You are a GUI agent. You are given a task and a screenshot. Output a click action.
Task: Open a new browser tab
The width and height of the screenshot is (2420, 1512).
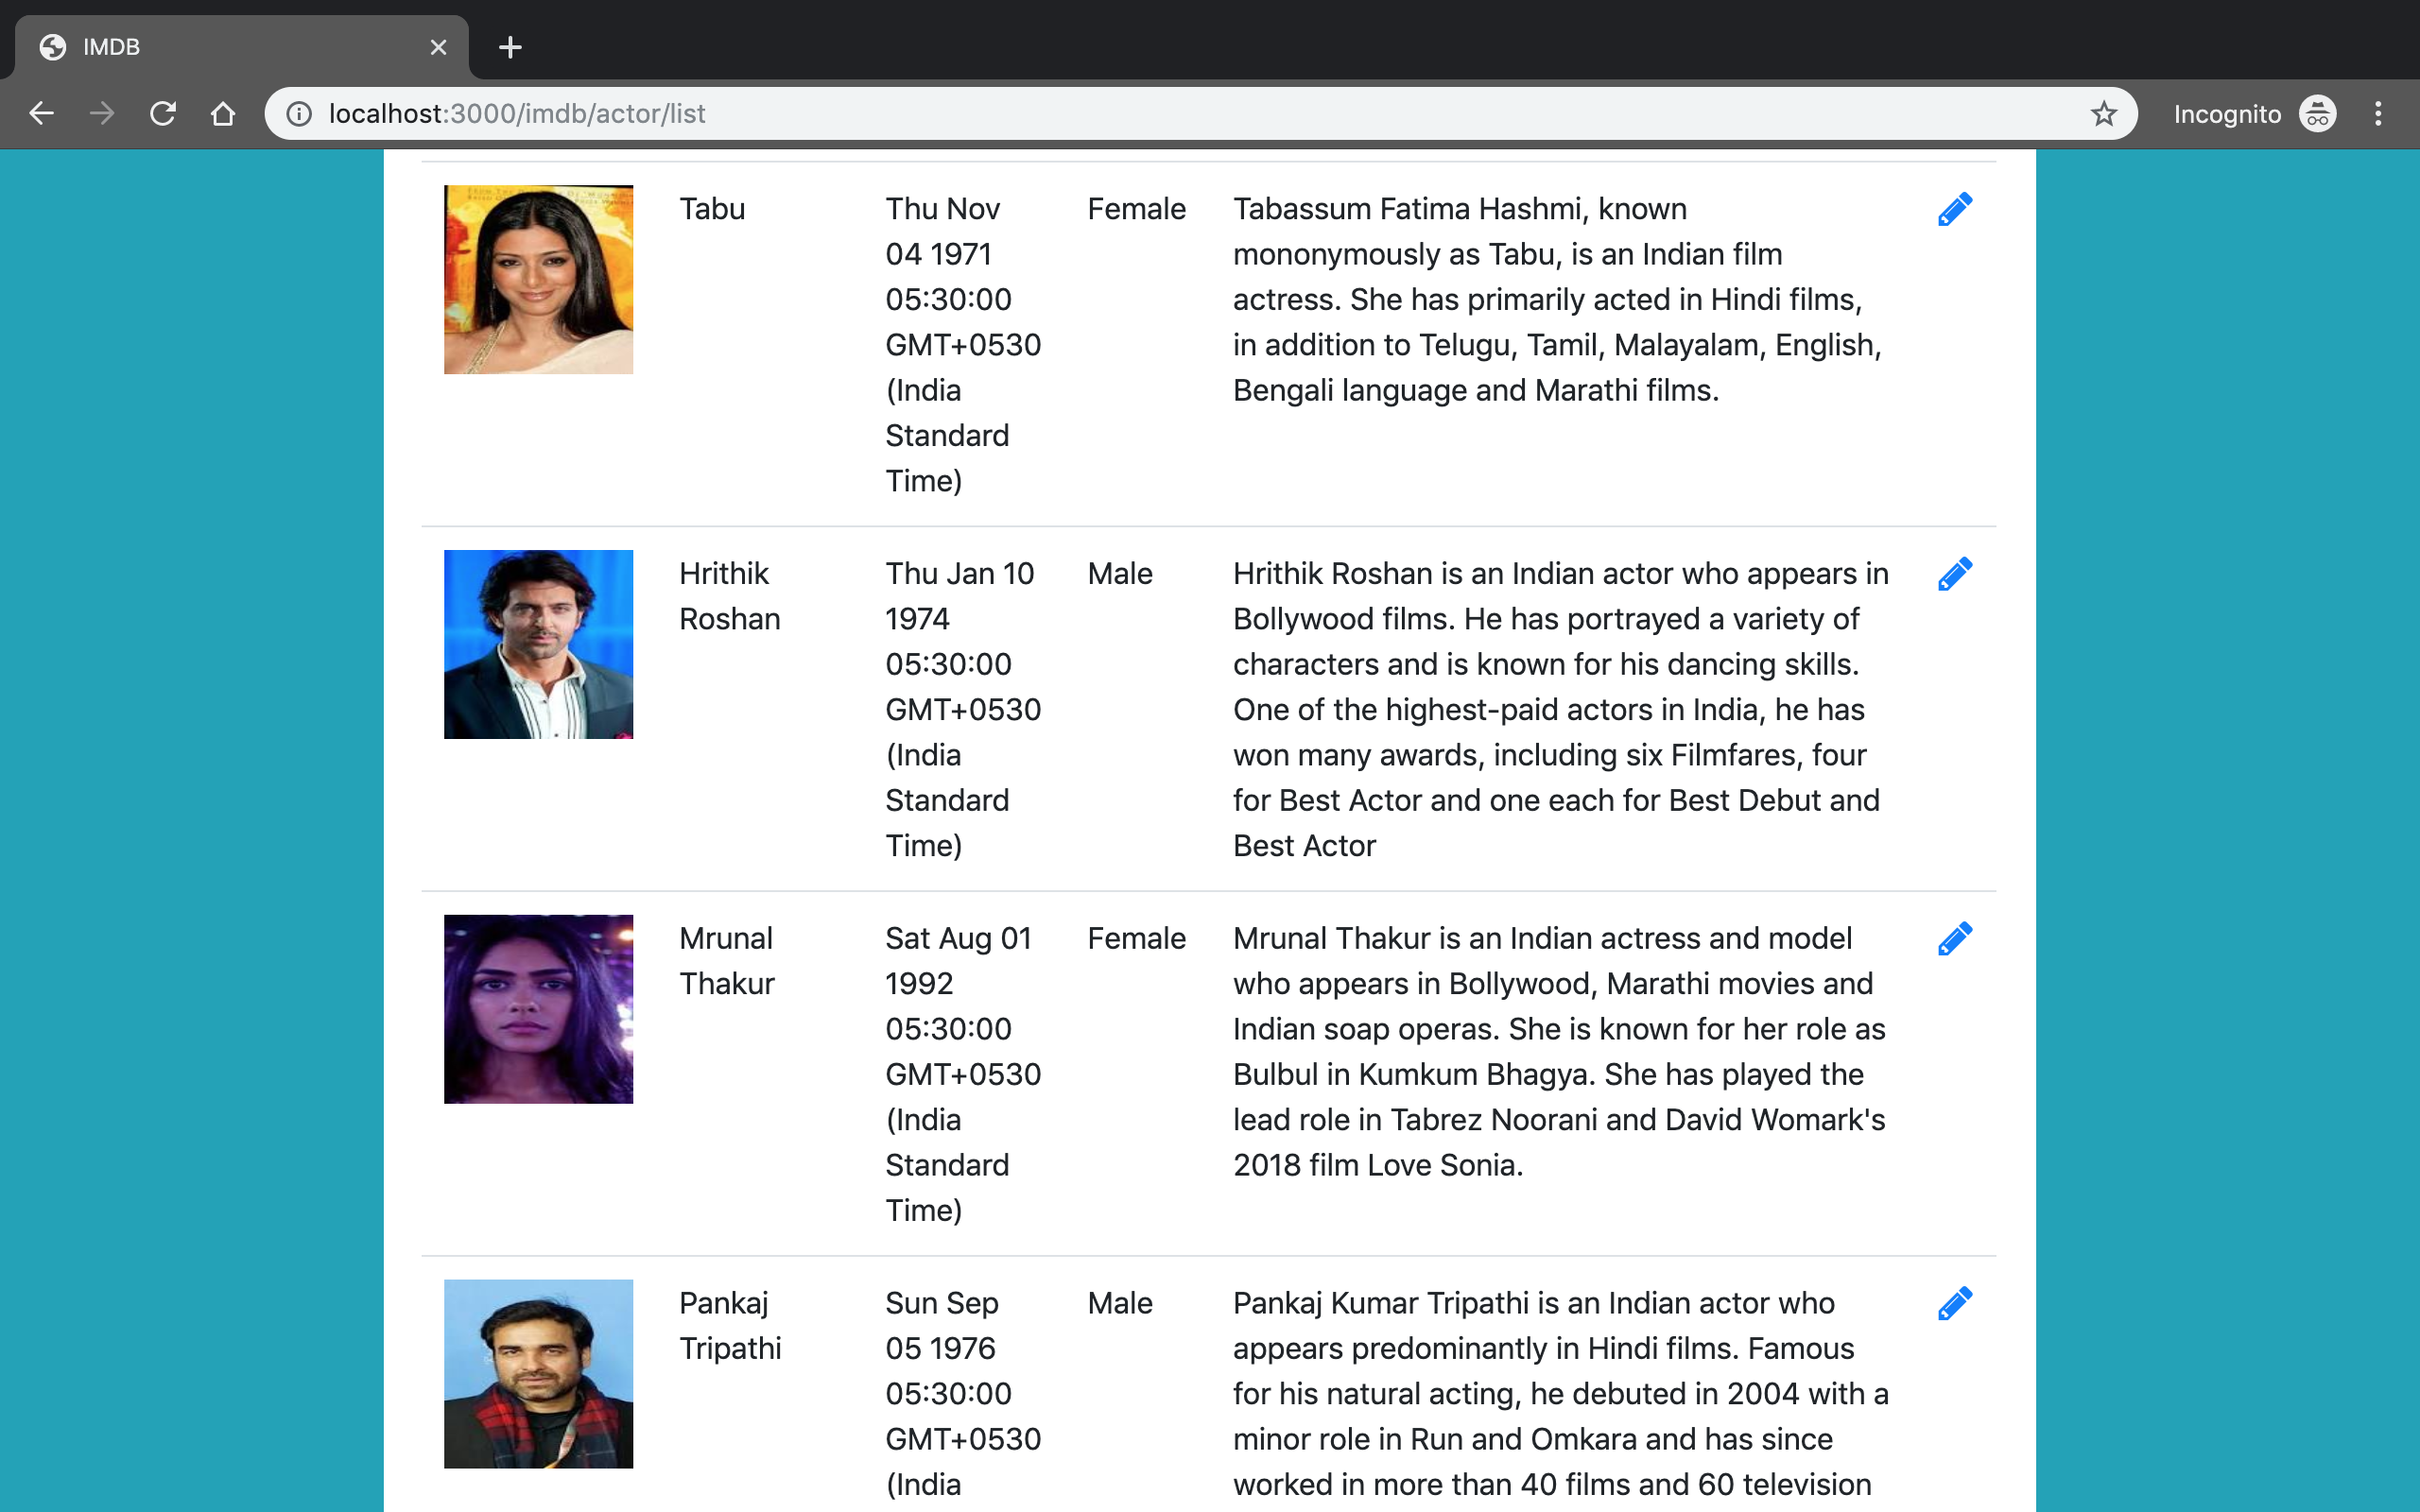point(509,47)
